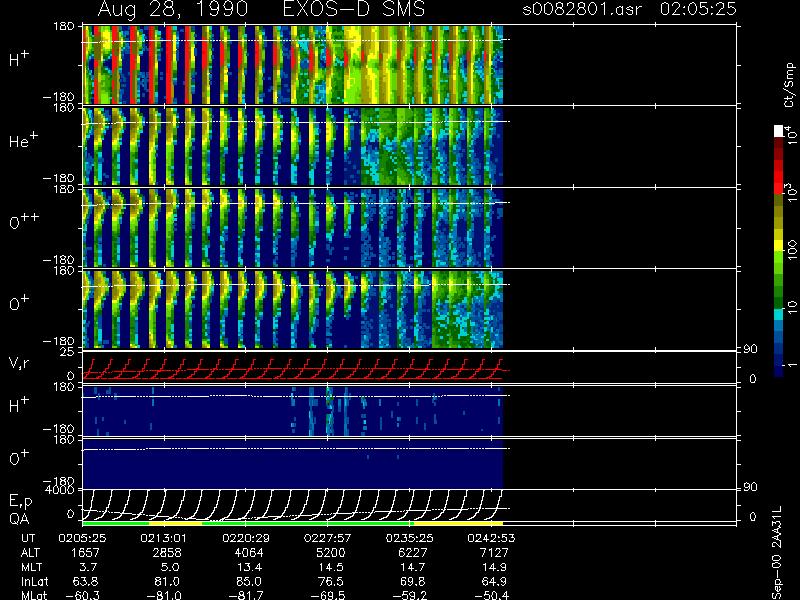Click the 'QA' row label
800x600 pixels.
(x=19, y=519)
